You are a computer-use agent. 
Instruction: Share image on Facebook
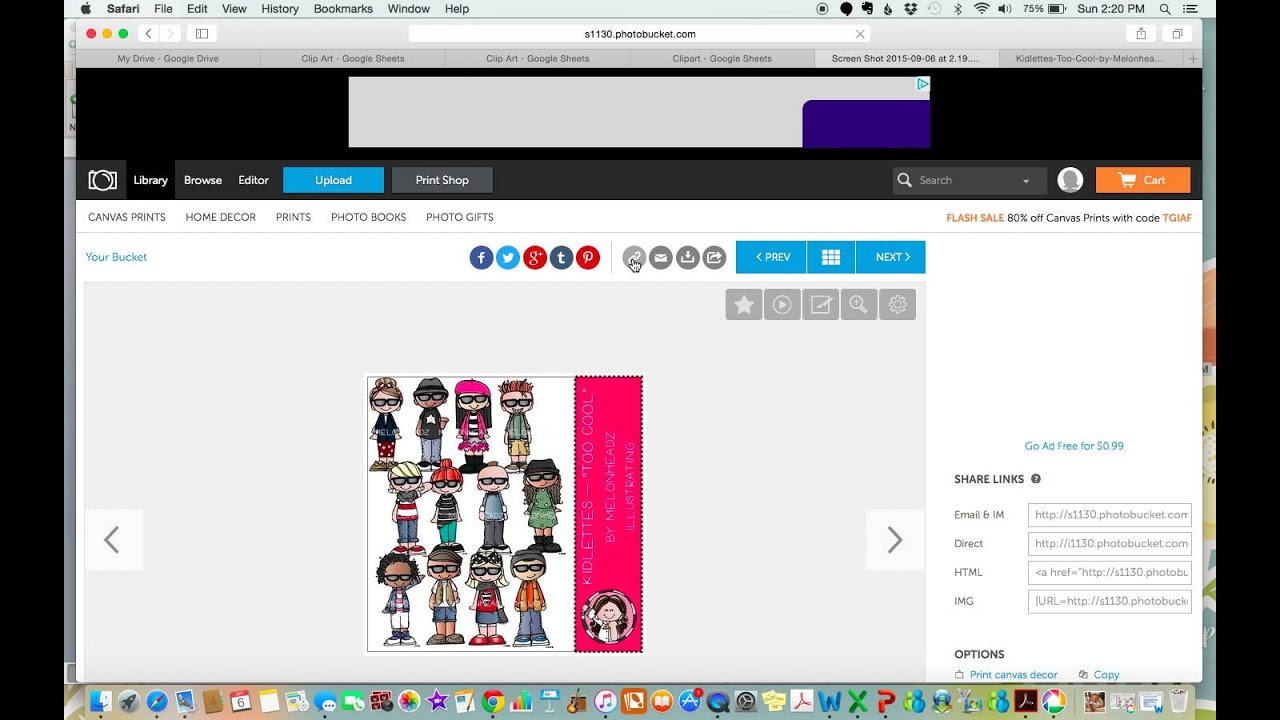tap(481, 258)
